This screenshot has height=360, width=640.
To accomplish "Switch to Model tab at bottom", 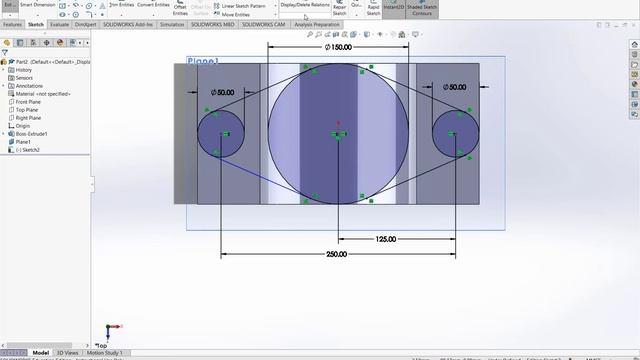I will pos(40,353).
